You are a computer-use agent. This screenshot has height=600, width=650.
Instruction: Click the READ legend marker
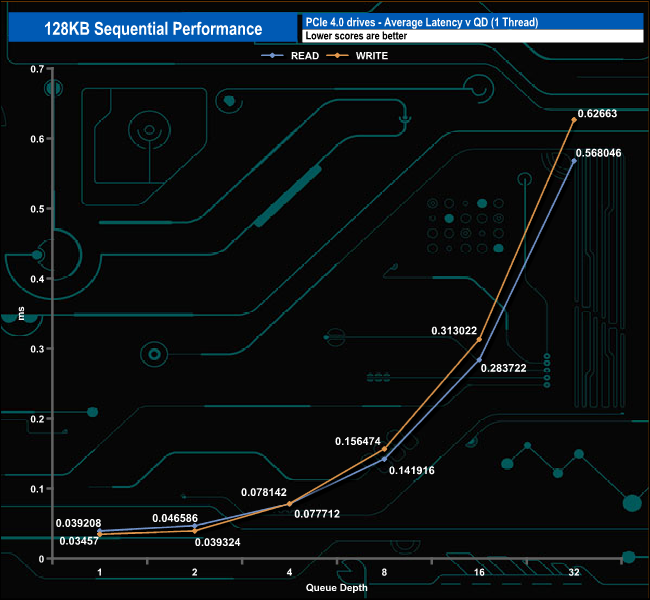point(272,56)
